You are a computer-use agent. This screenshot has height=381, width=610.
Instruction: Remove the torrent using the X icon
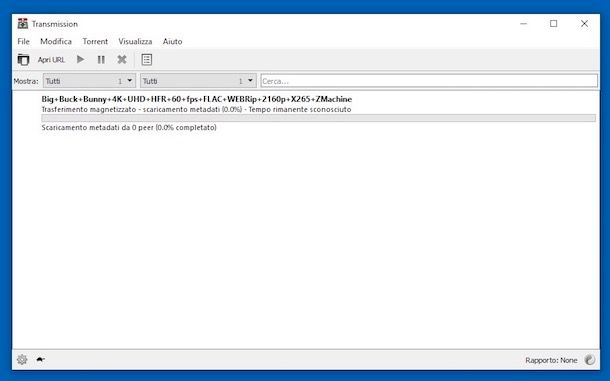(x=122, y=60)
